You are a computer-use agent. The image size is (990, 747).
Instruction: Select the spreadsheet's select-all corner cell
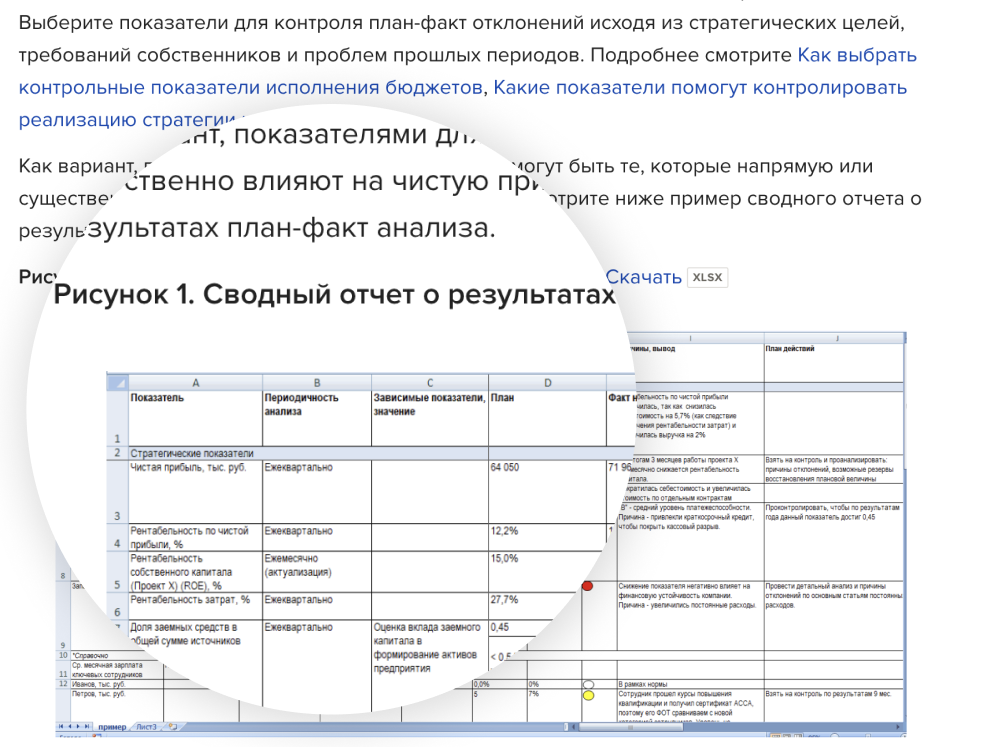[x=117, y=383]
